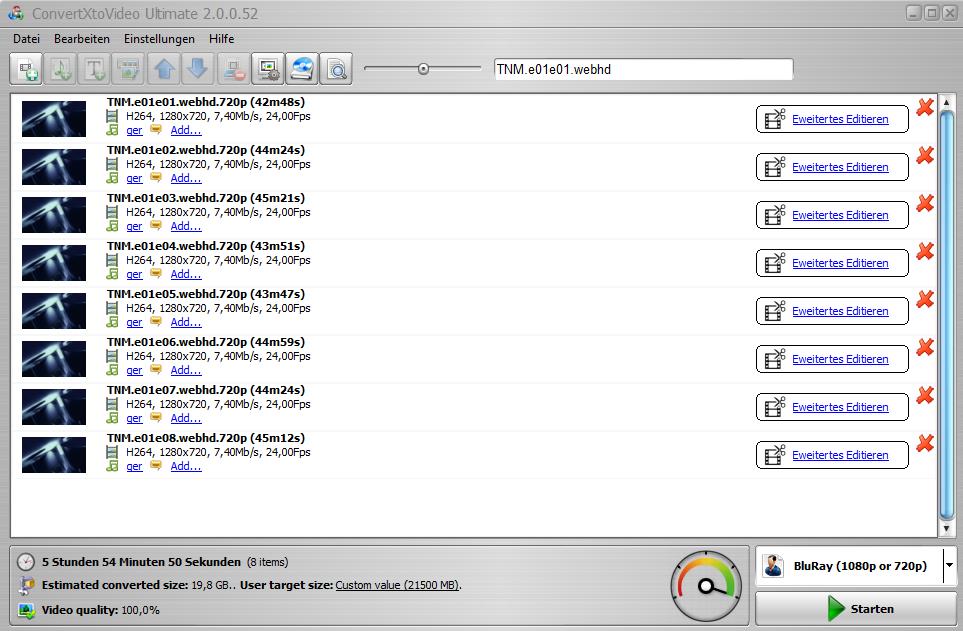
Task: Click the add audio track toolbar icon
Action: coord(60,69)
